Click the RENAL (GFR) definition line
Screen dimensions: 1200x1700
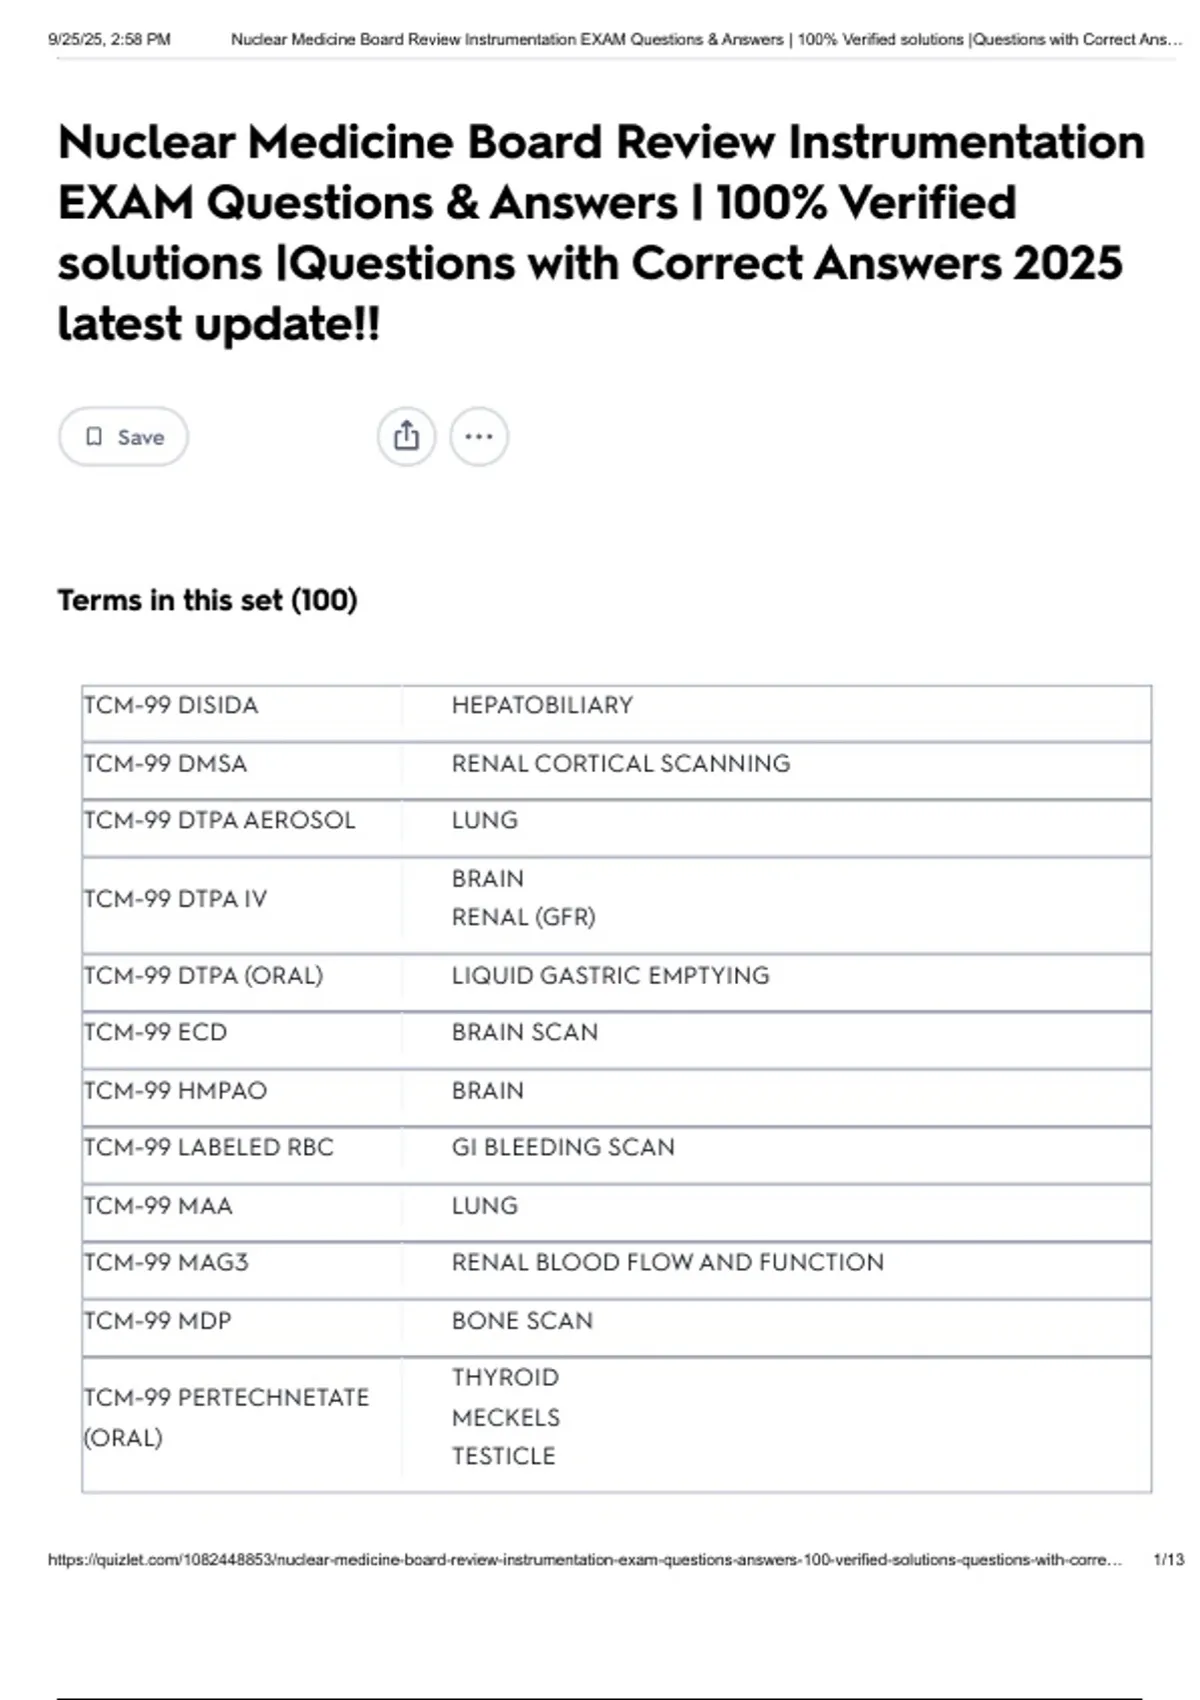523,917
